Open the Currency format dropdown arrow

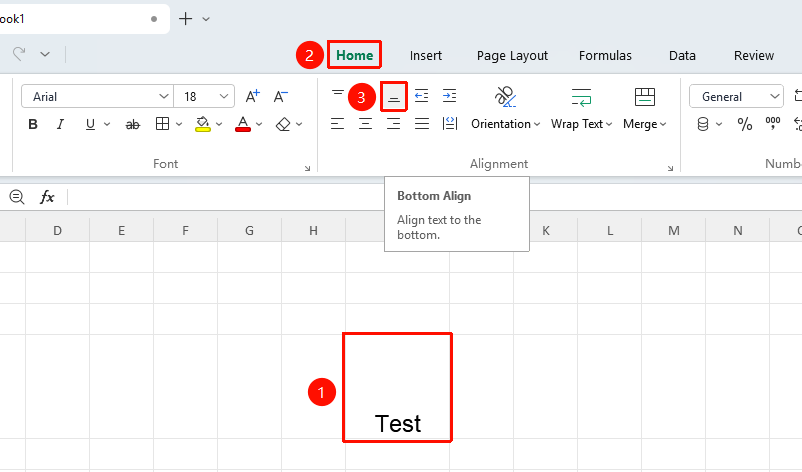(x=719, y=124)
